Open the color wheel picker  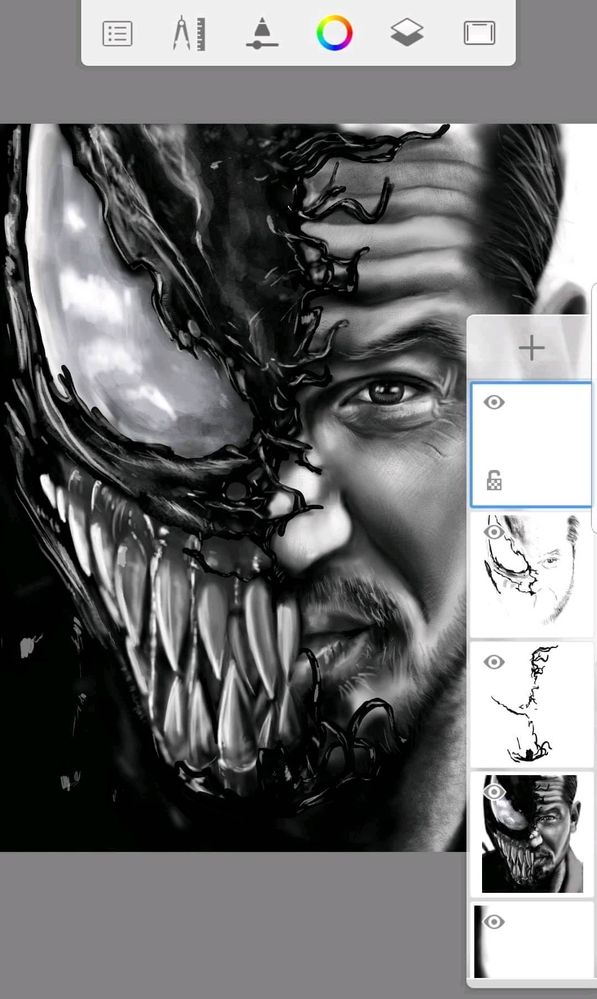334,33
